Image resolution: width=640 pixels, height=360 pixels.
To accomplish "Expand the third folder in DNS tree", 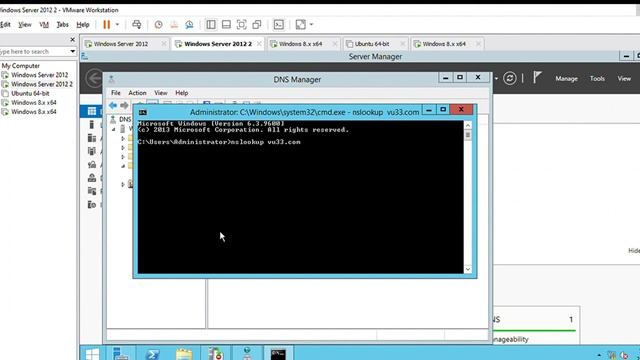I will (x=123, y=157).
